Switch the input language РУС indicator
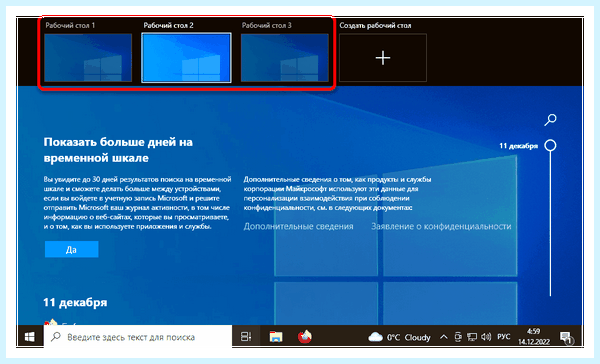Image resolution: width=600 pixels, height=364 pixels. coord(504,337)
